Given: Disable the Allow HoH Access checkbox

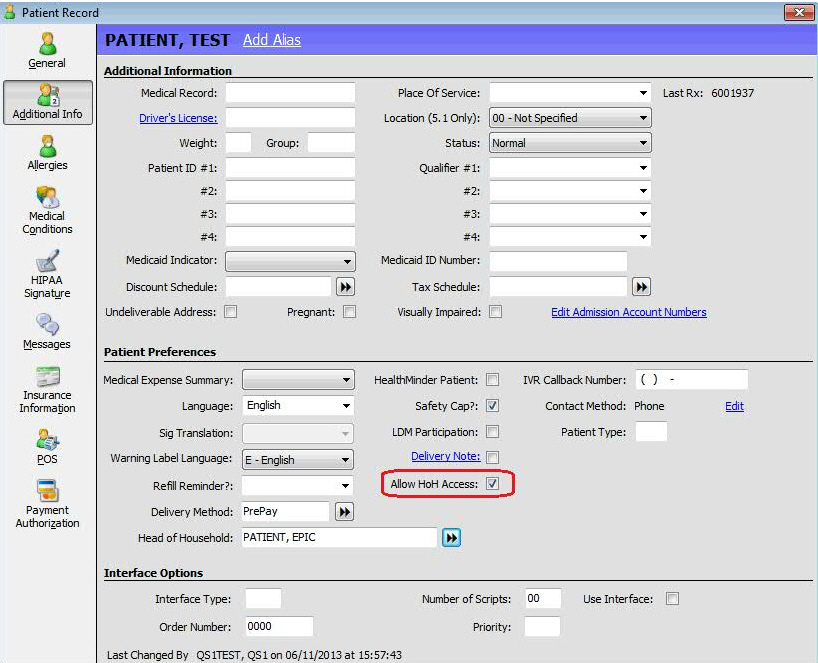Looking at the screenshot, I should 492,485.
